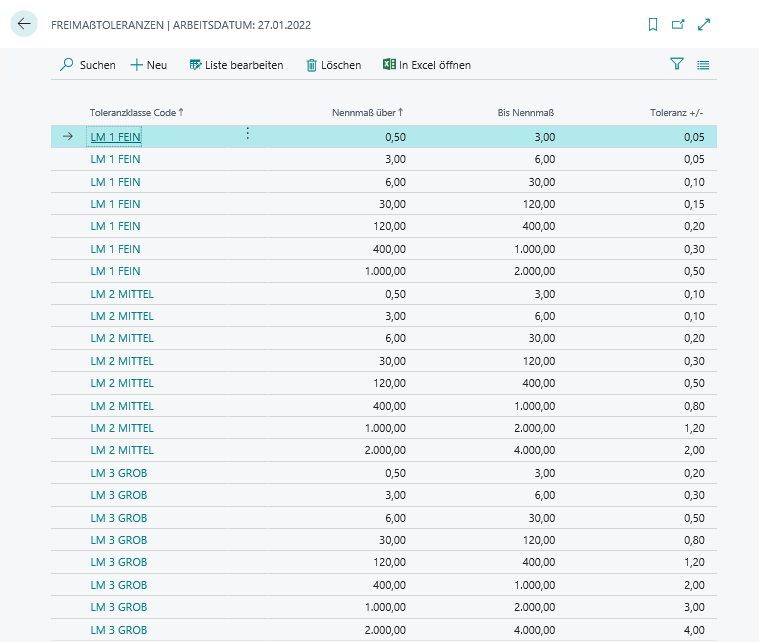
Task: Click the back arrow button
Action: 24,24
